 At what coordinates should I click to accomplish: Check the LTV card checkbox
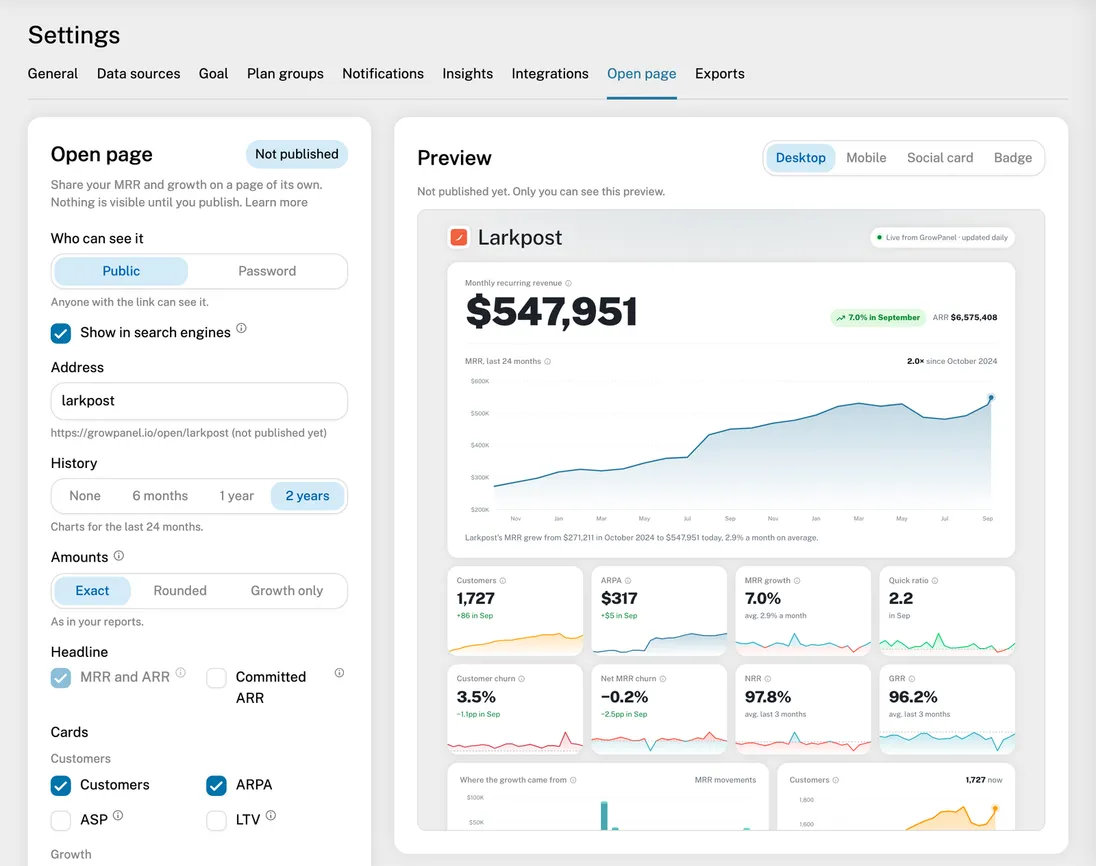tap(217, 821)
